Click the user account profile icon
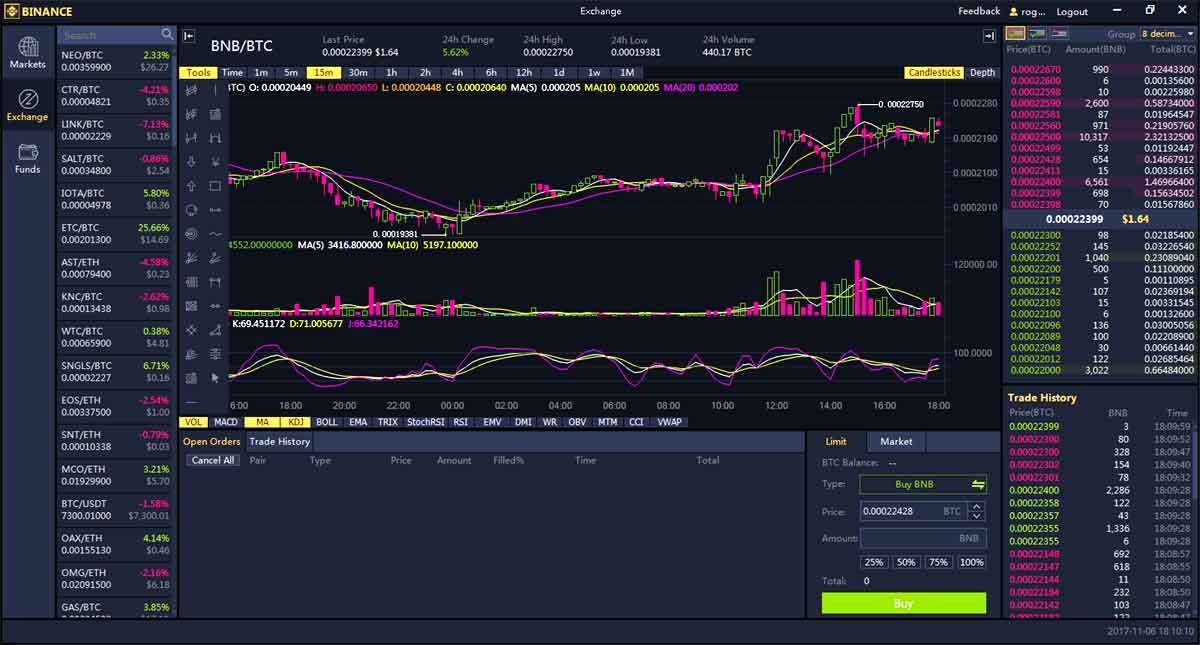1200x645 pixels. tap(1014, 12)
